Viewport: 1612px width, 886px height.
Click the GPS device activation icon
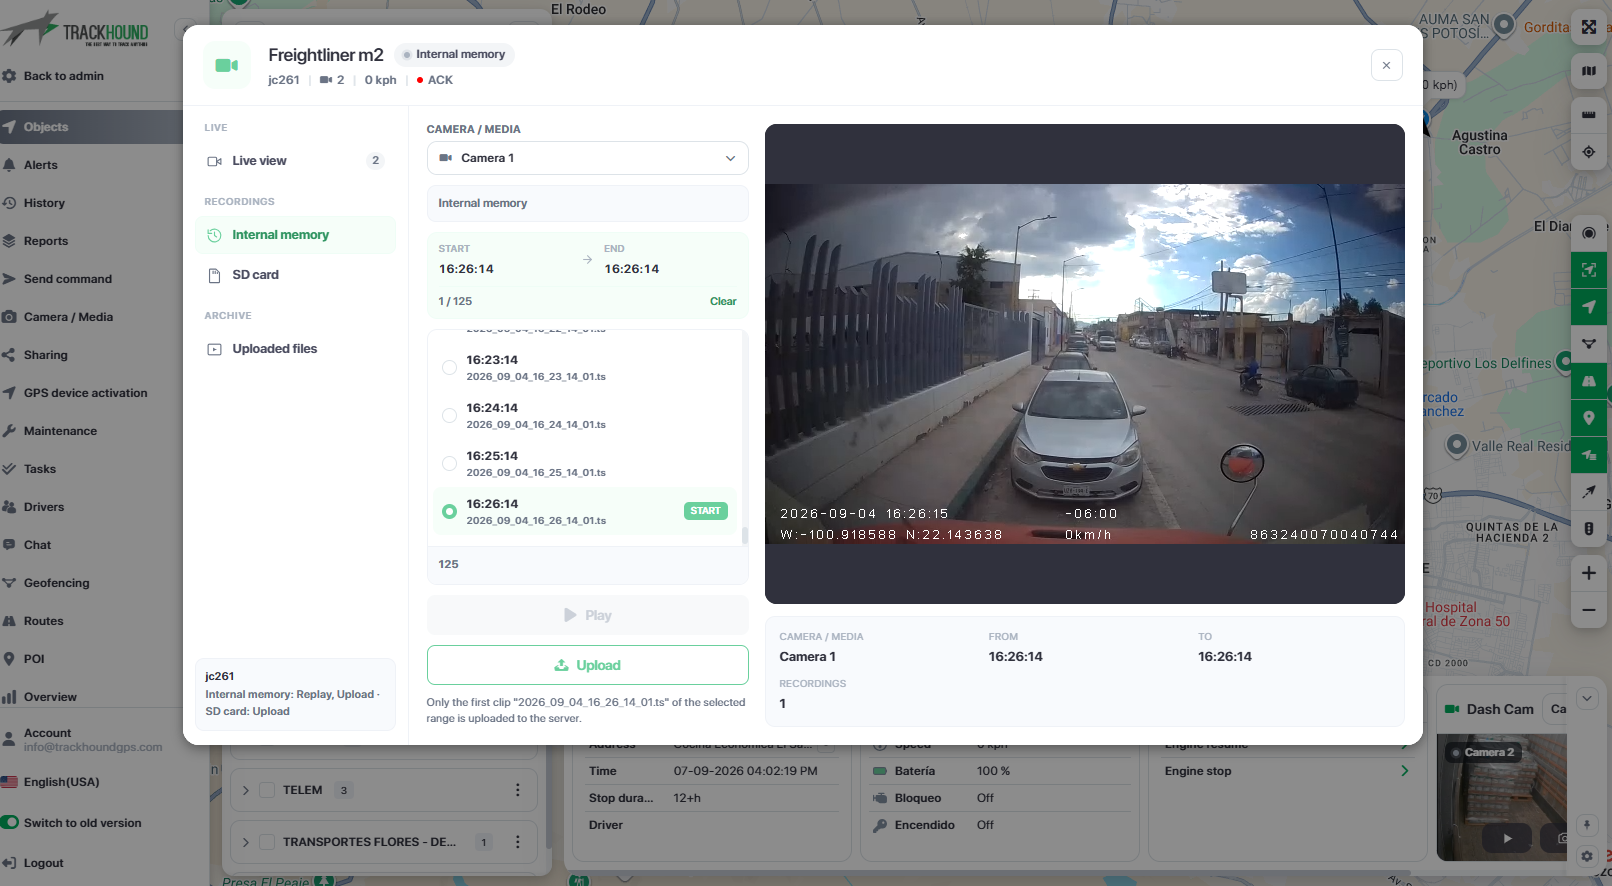pos(9,393)
